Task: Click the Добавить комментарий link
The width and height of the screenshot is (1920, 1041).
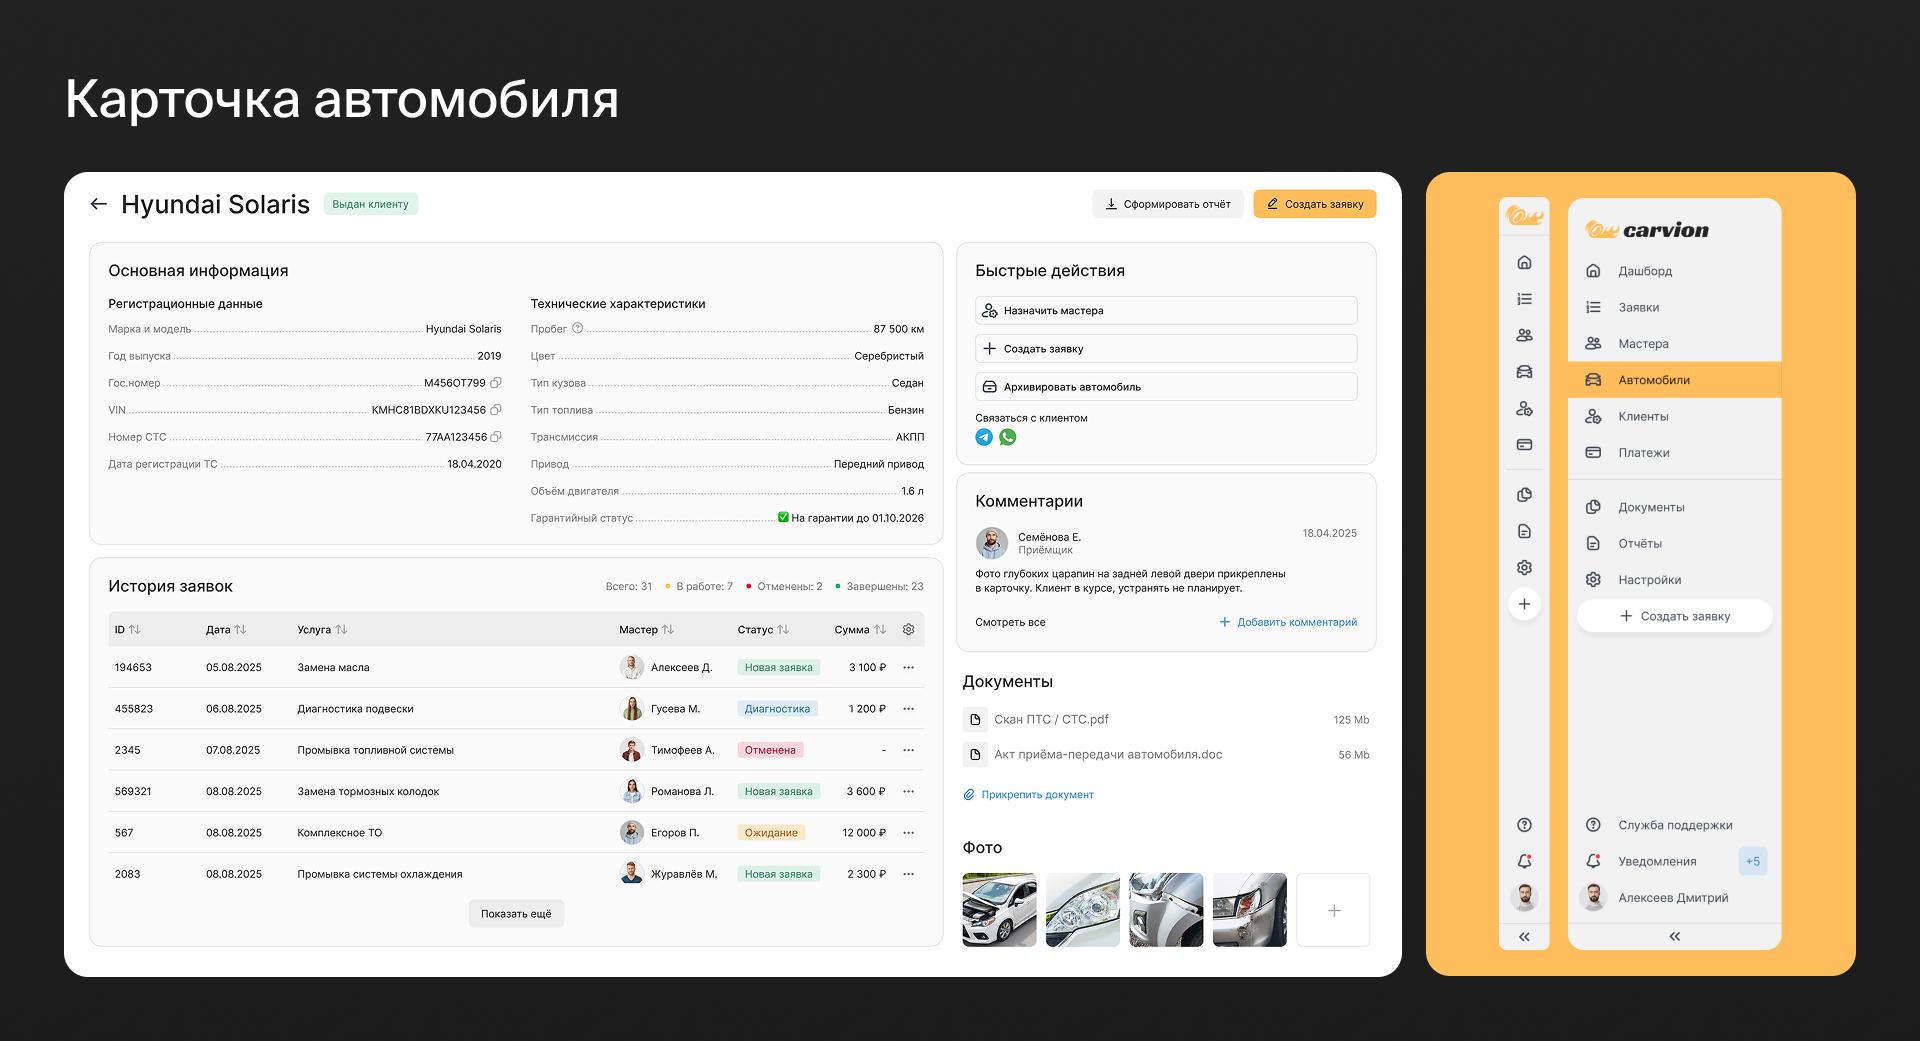Action: pos(1288,622)
